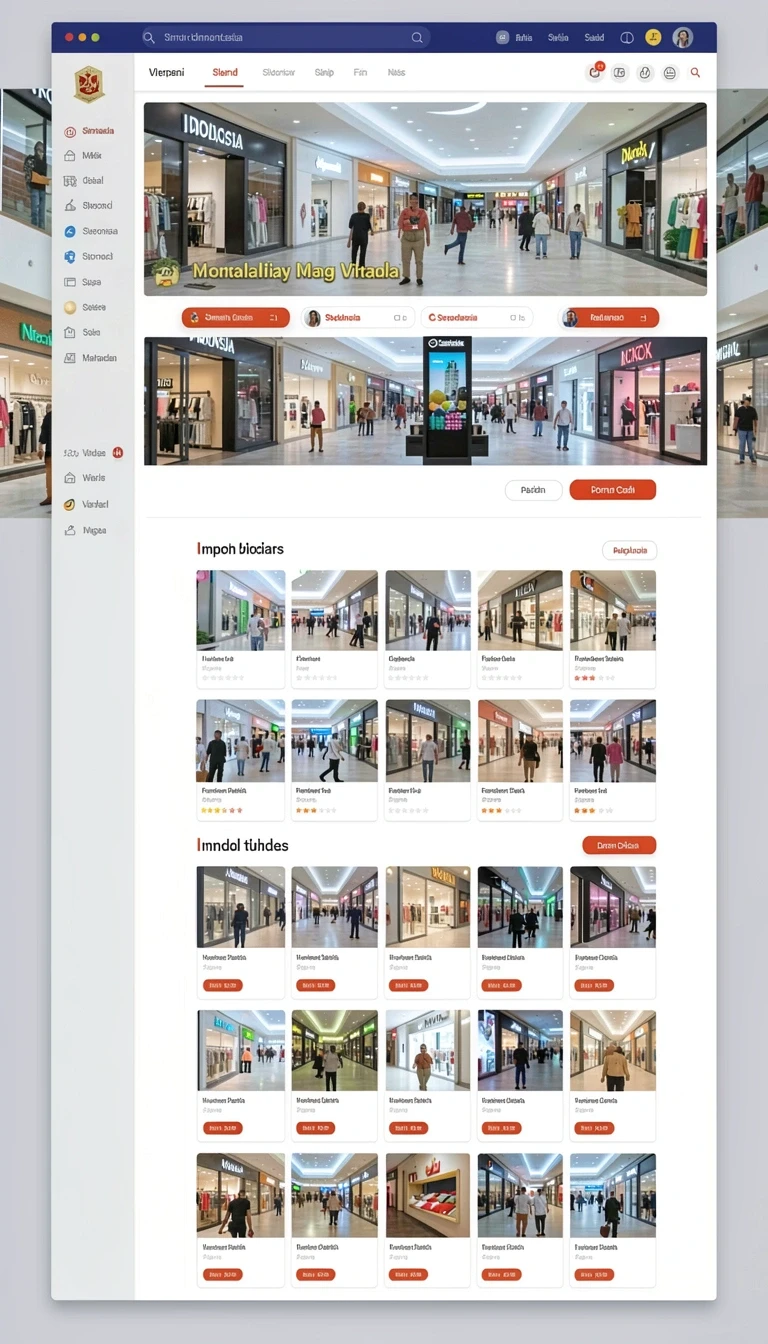
Task: Click the "Impoh blociars" section heading
Action: 240,549
